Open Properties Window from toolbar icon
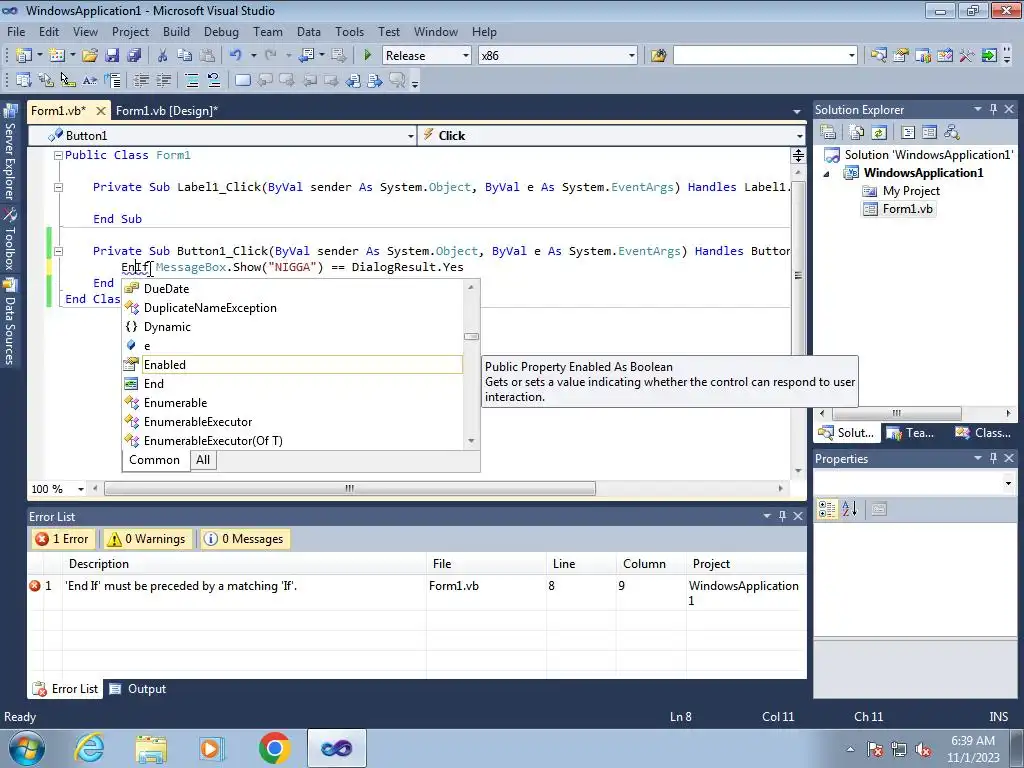 point(901,56)
